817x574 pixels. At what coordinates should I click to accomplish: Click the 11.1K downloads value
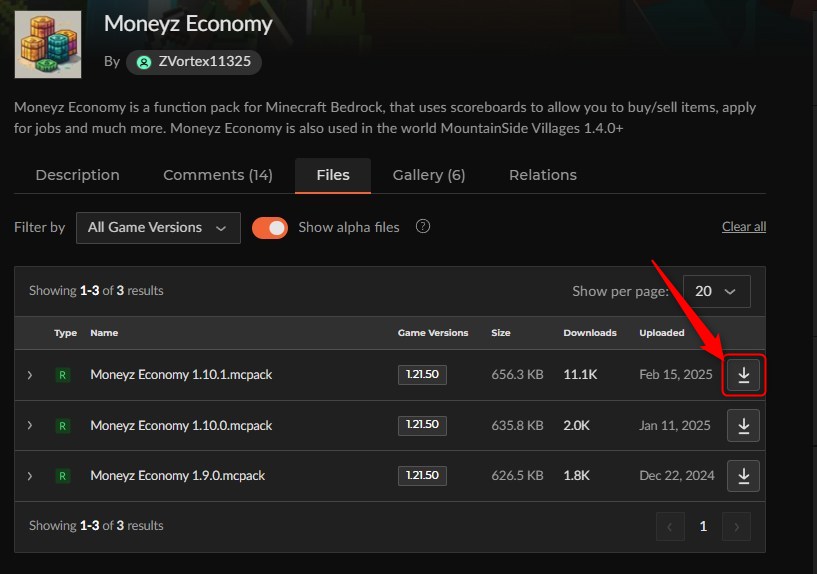pos(580,375)
